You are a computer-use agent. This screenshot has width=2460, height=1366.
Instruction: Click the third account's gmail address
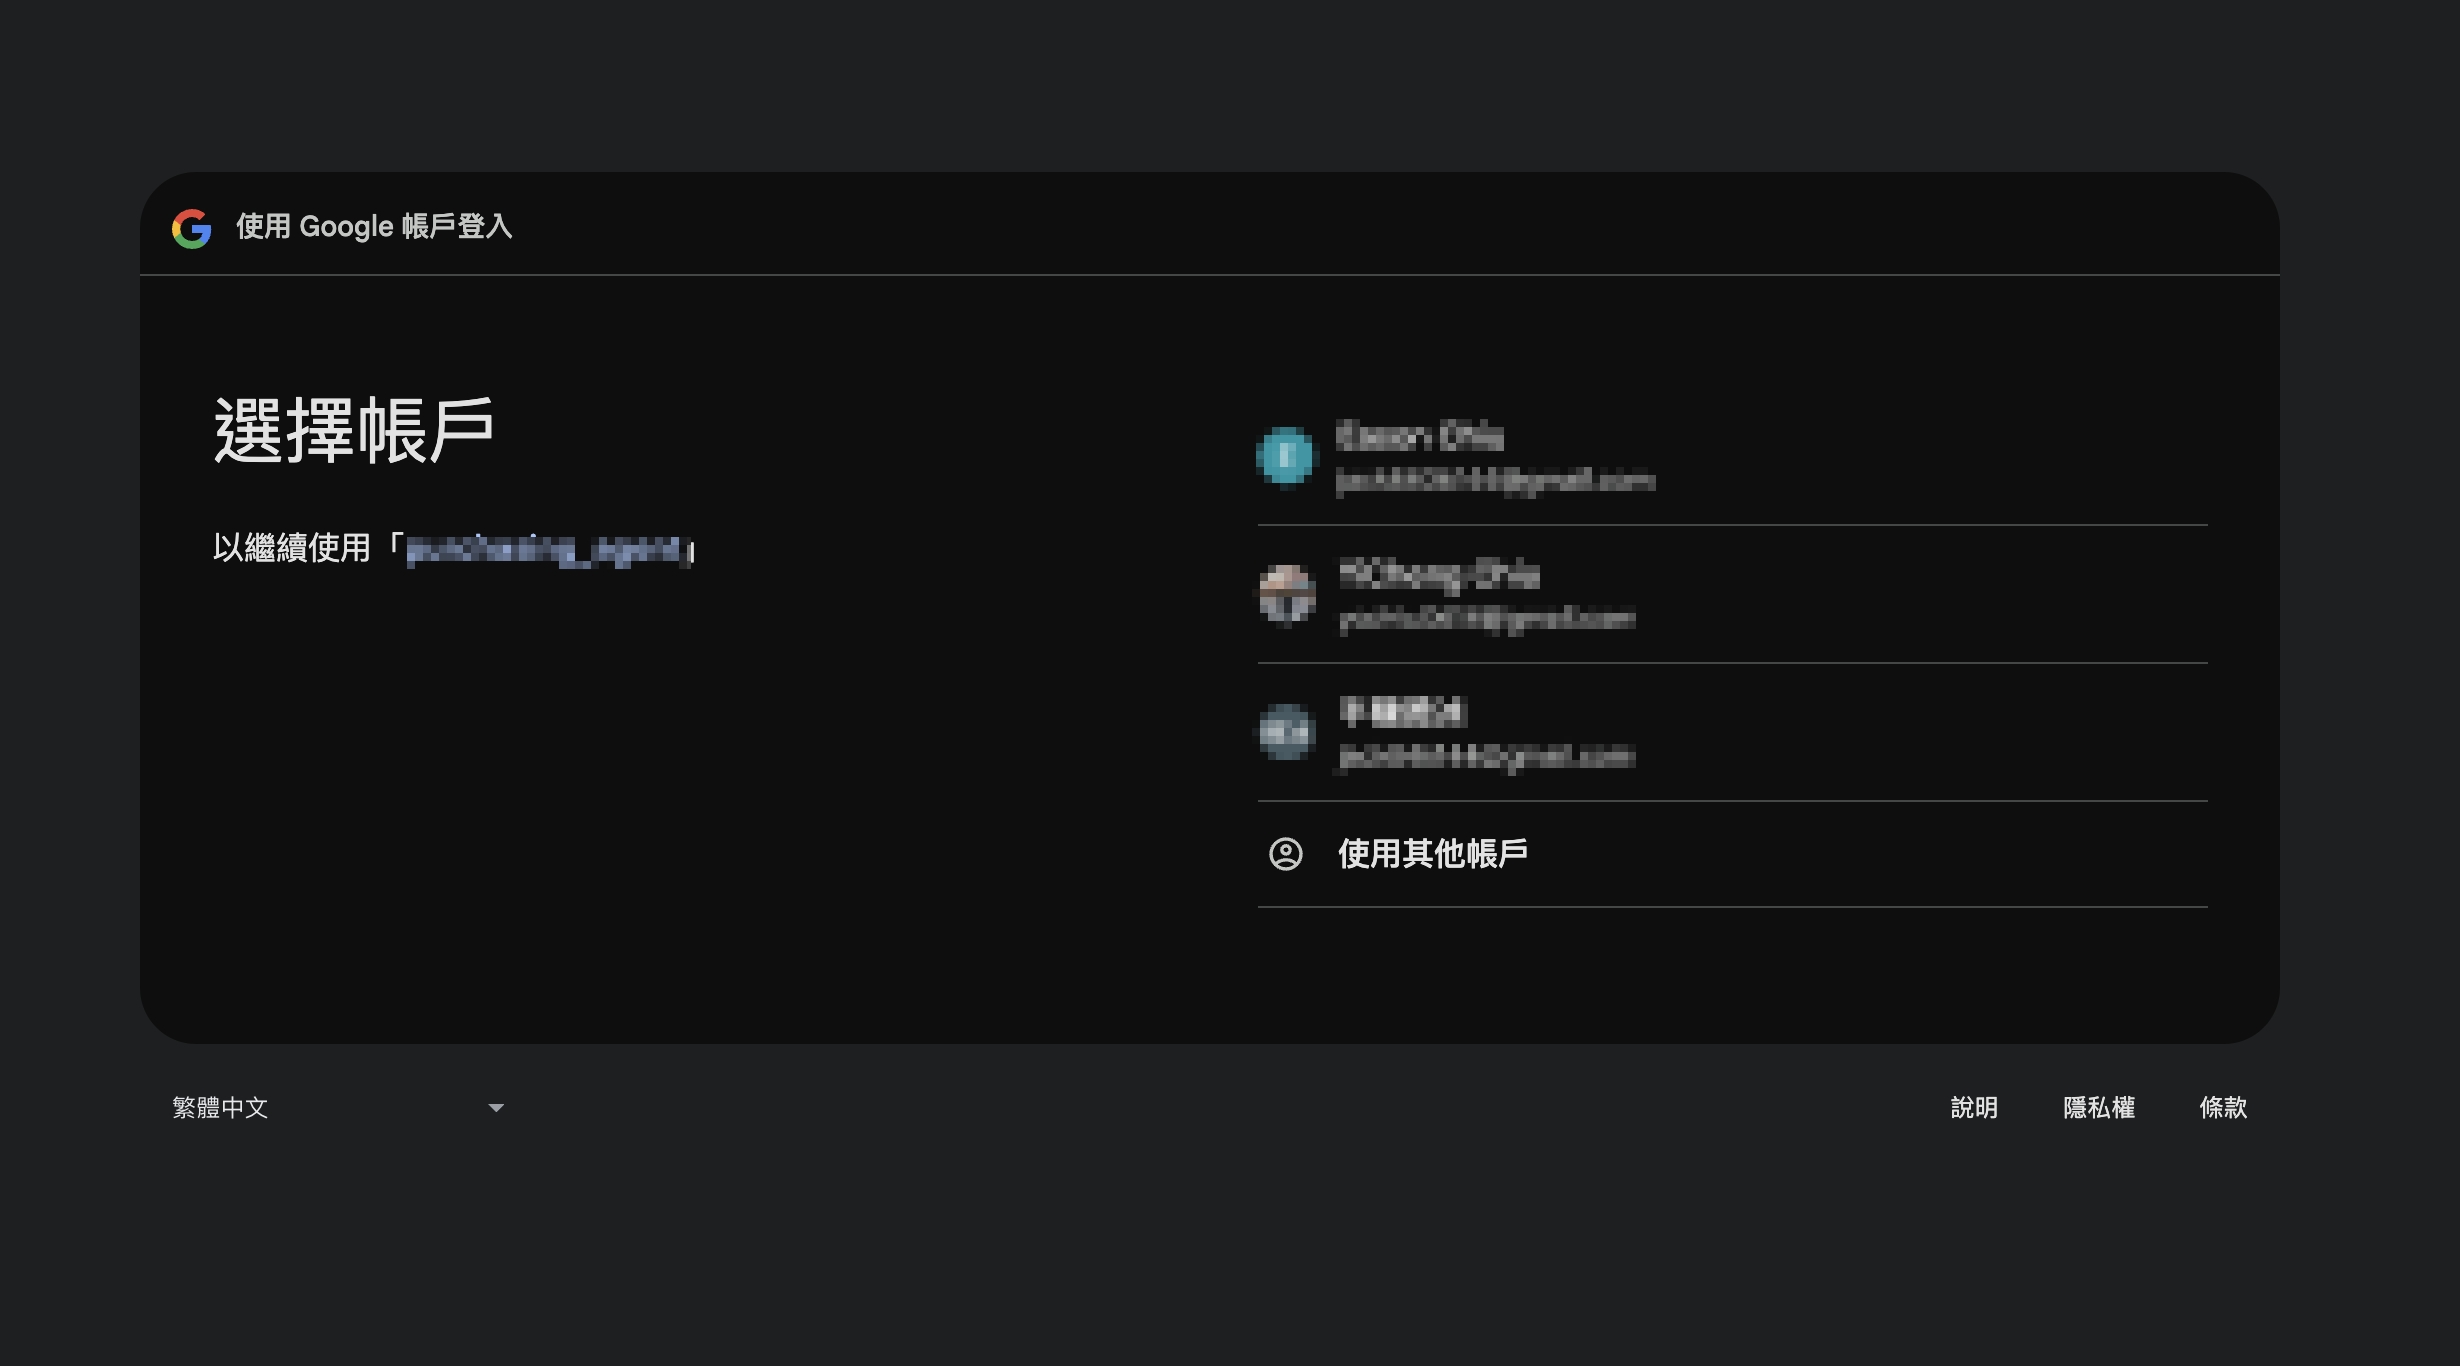click(x=1487, y=757)
